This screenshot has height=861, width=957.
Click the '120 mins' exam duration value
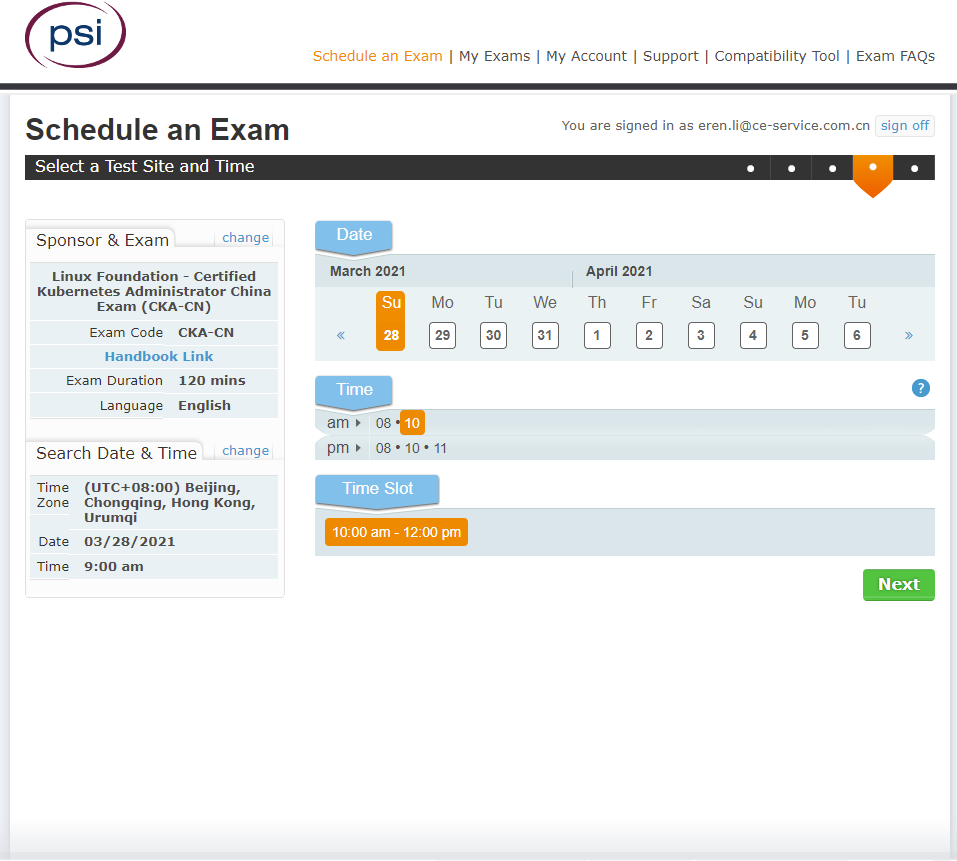coord(212,381)
